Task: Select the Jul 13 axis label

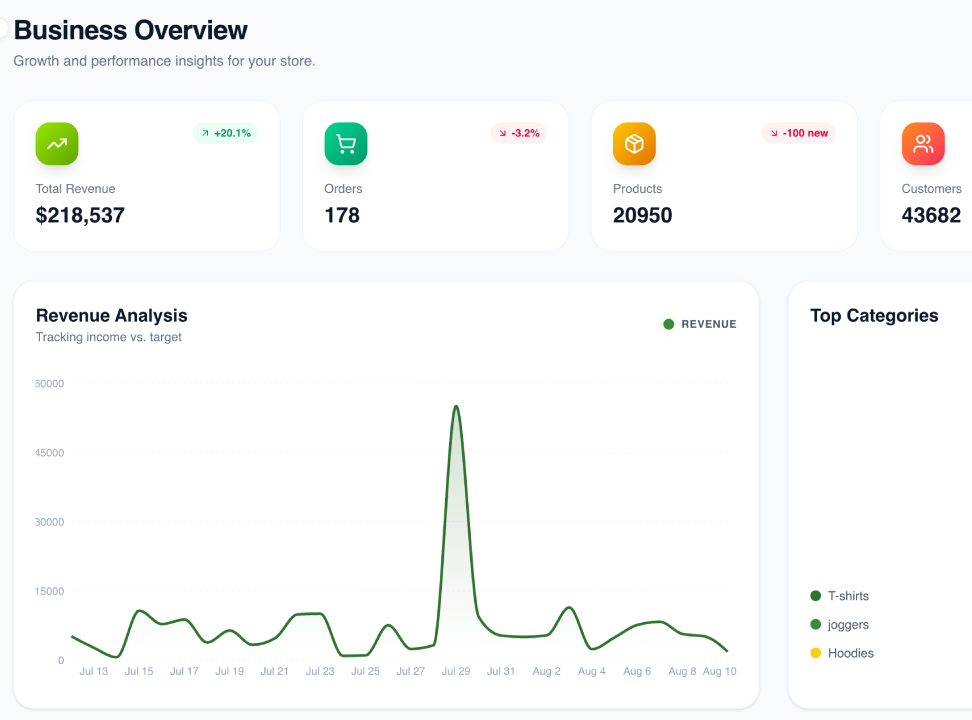Action: pyautogui.click(x=94, y=671)
